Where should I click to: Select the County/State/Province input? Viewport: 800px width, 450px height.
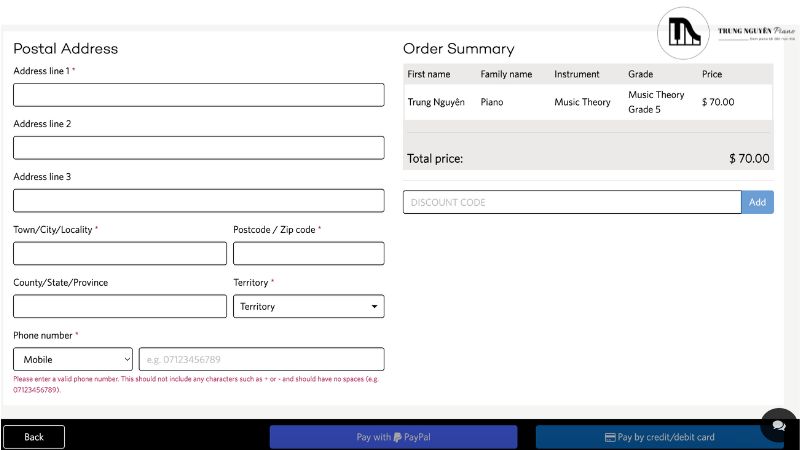(x=120, y=306)
